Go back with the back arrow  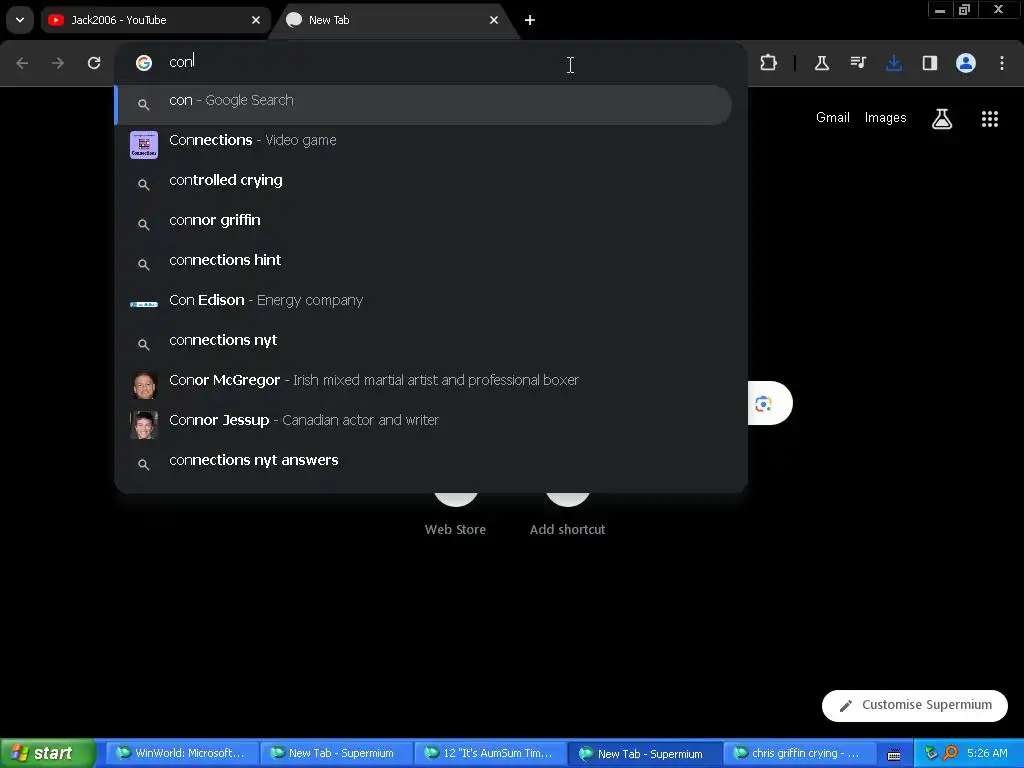pos(22,63)
